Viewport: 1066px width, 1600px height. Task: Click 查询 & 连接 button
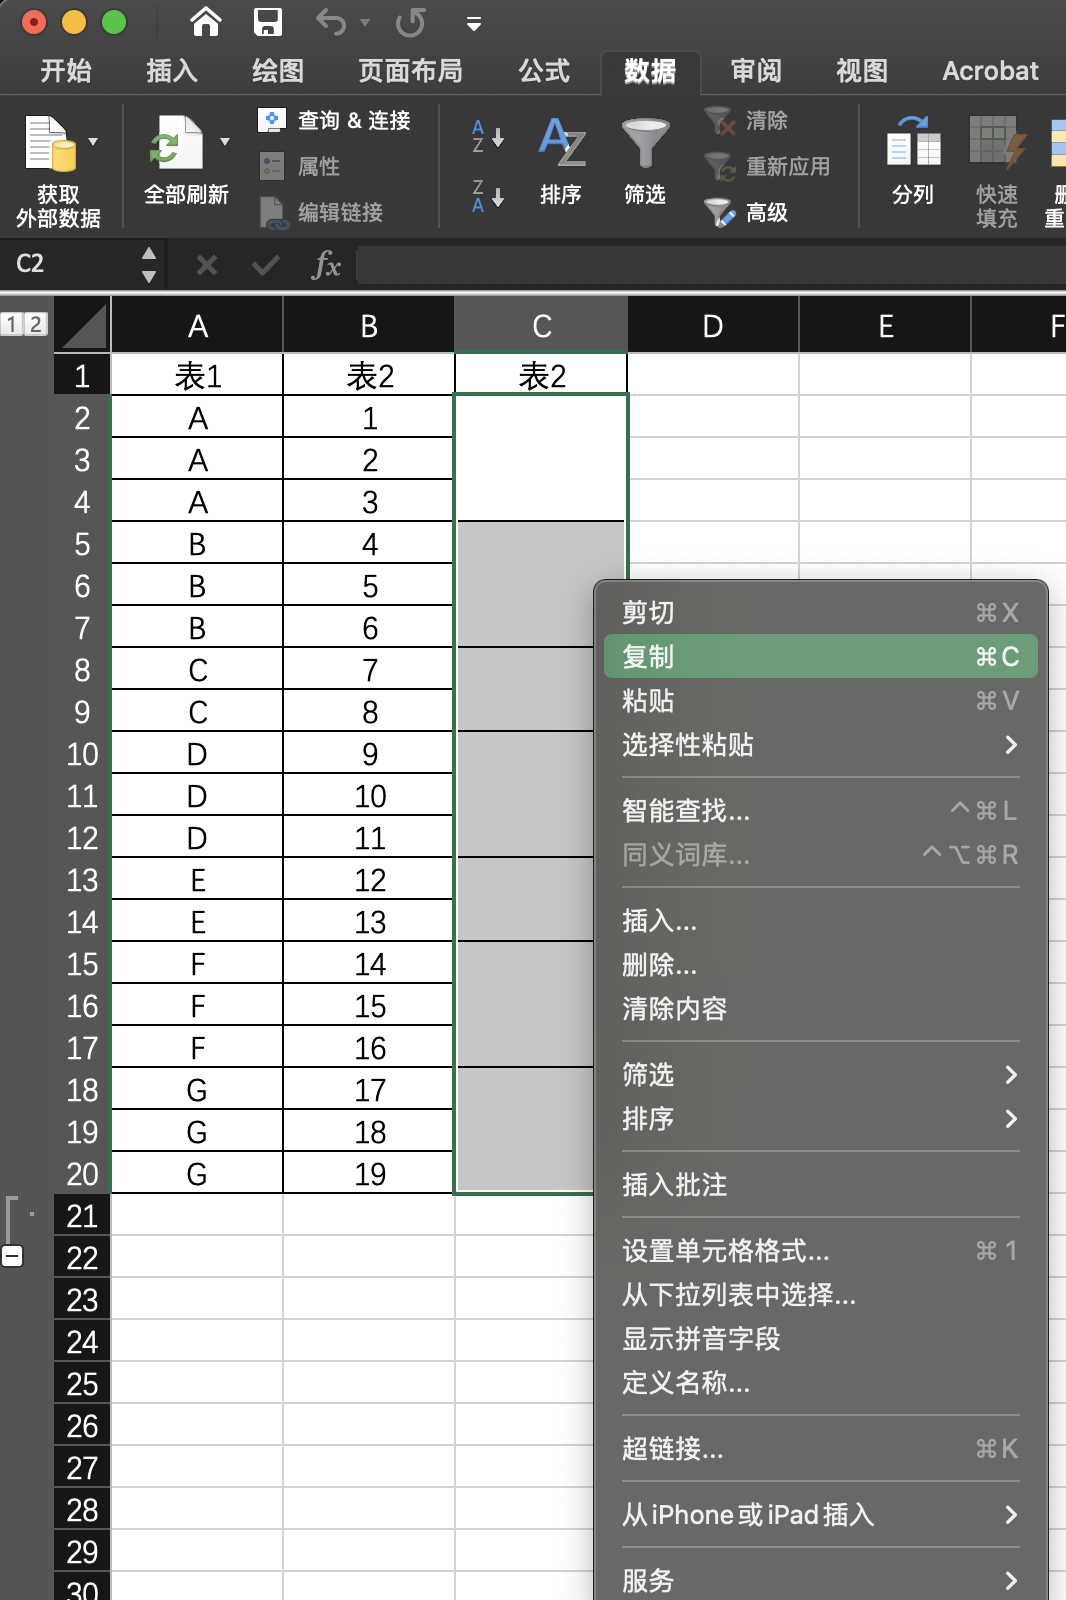click(334, 120)
